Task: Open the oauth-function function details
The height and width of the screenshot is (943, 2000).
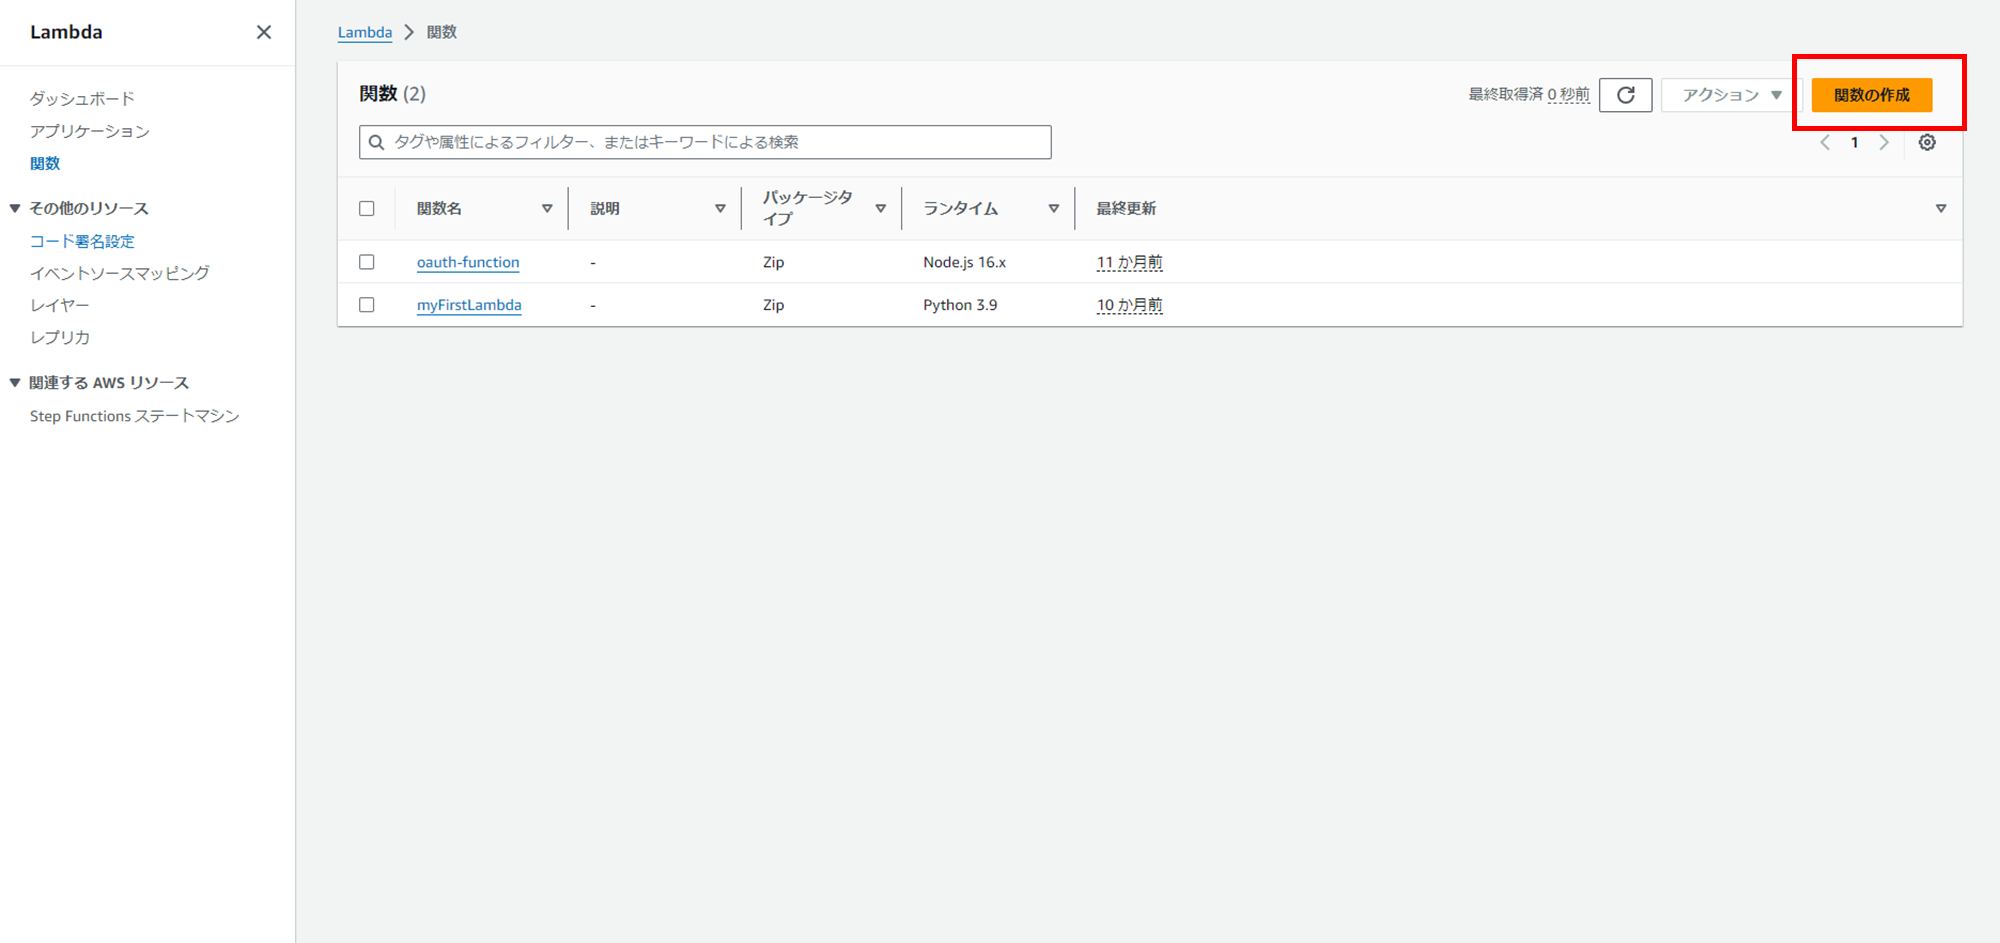Action: [x=468, y=261]
